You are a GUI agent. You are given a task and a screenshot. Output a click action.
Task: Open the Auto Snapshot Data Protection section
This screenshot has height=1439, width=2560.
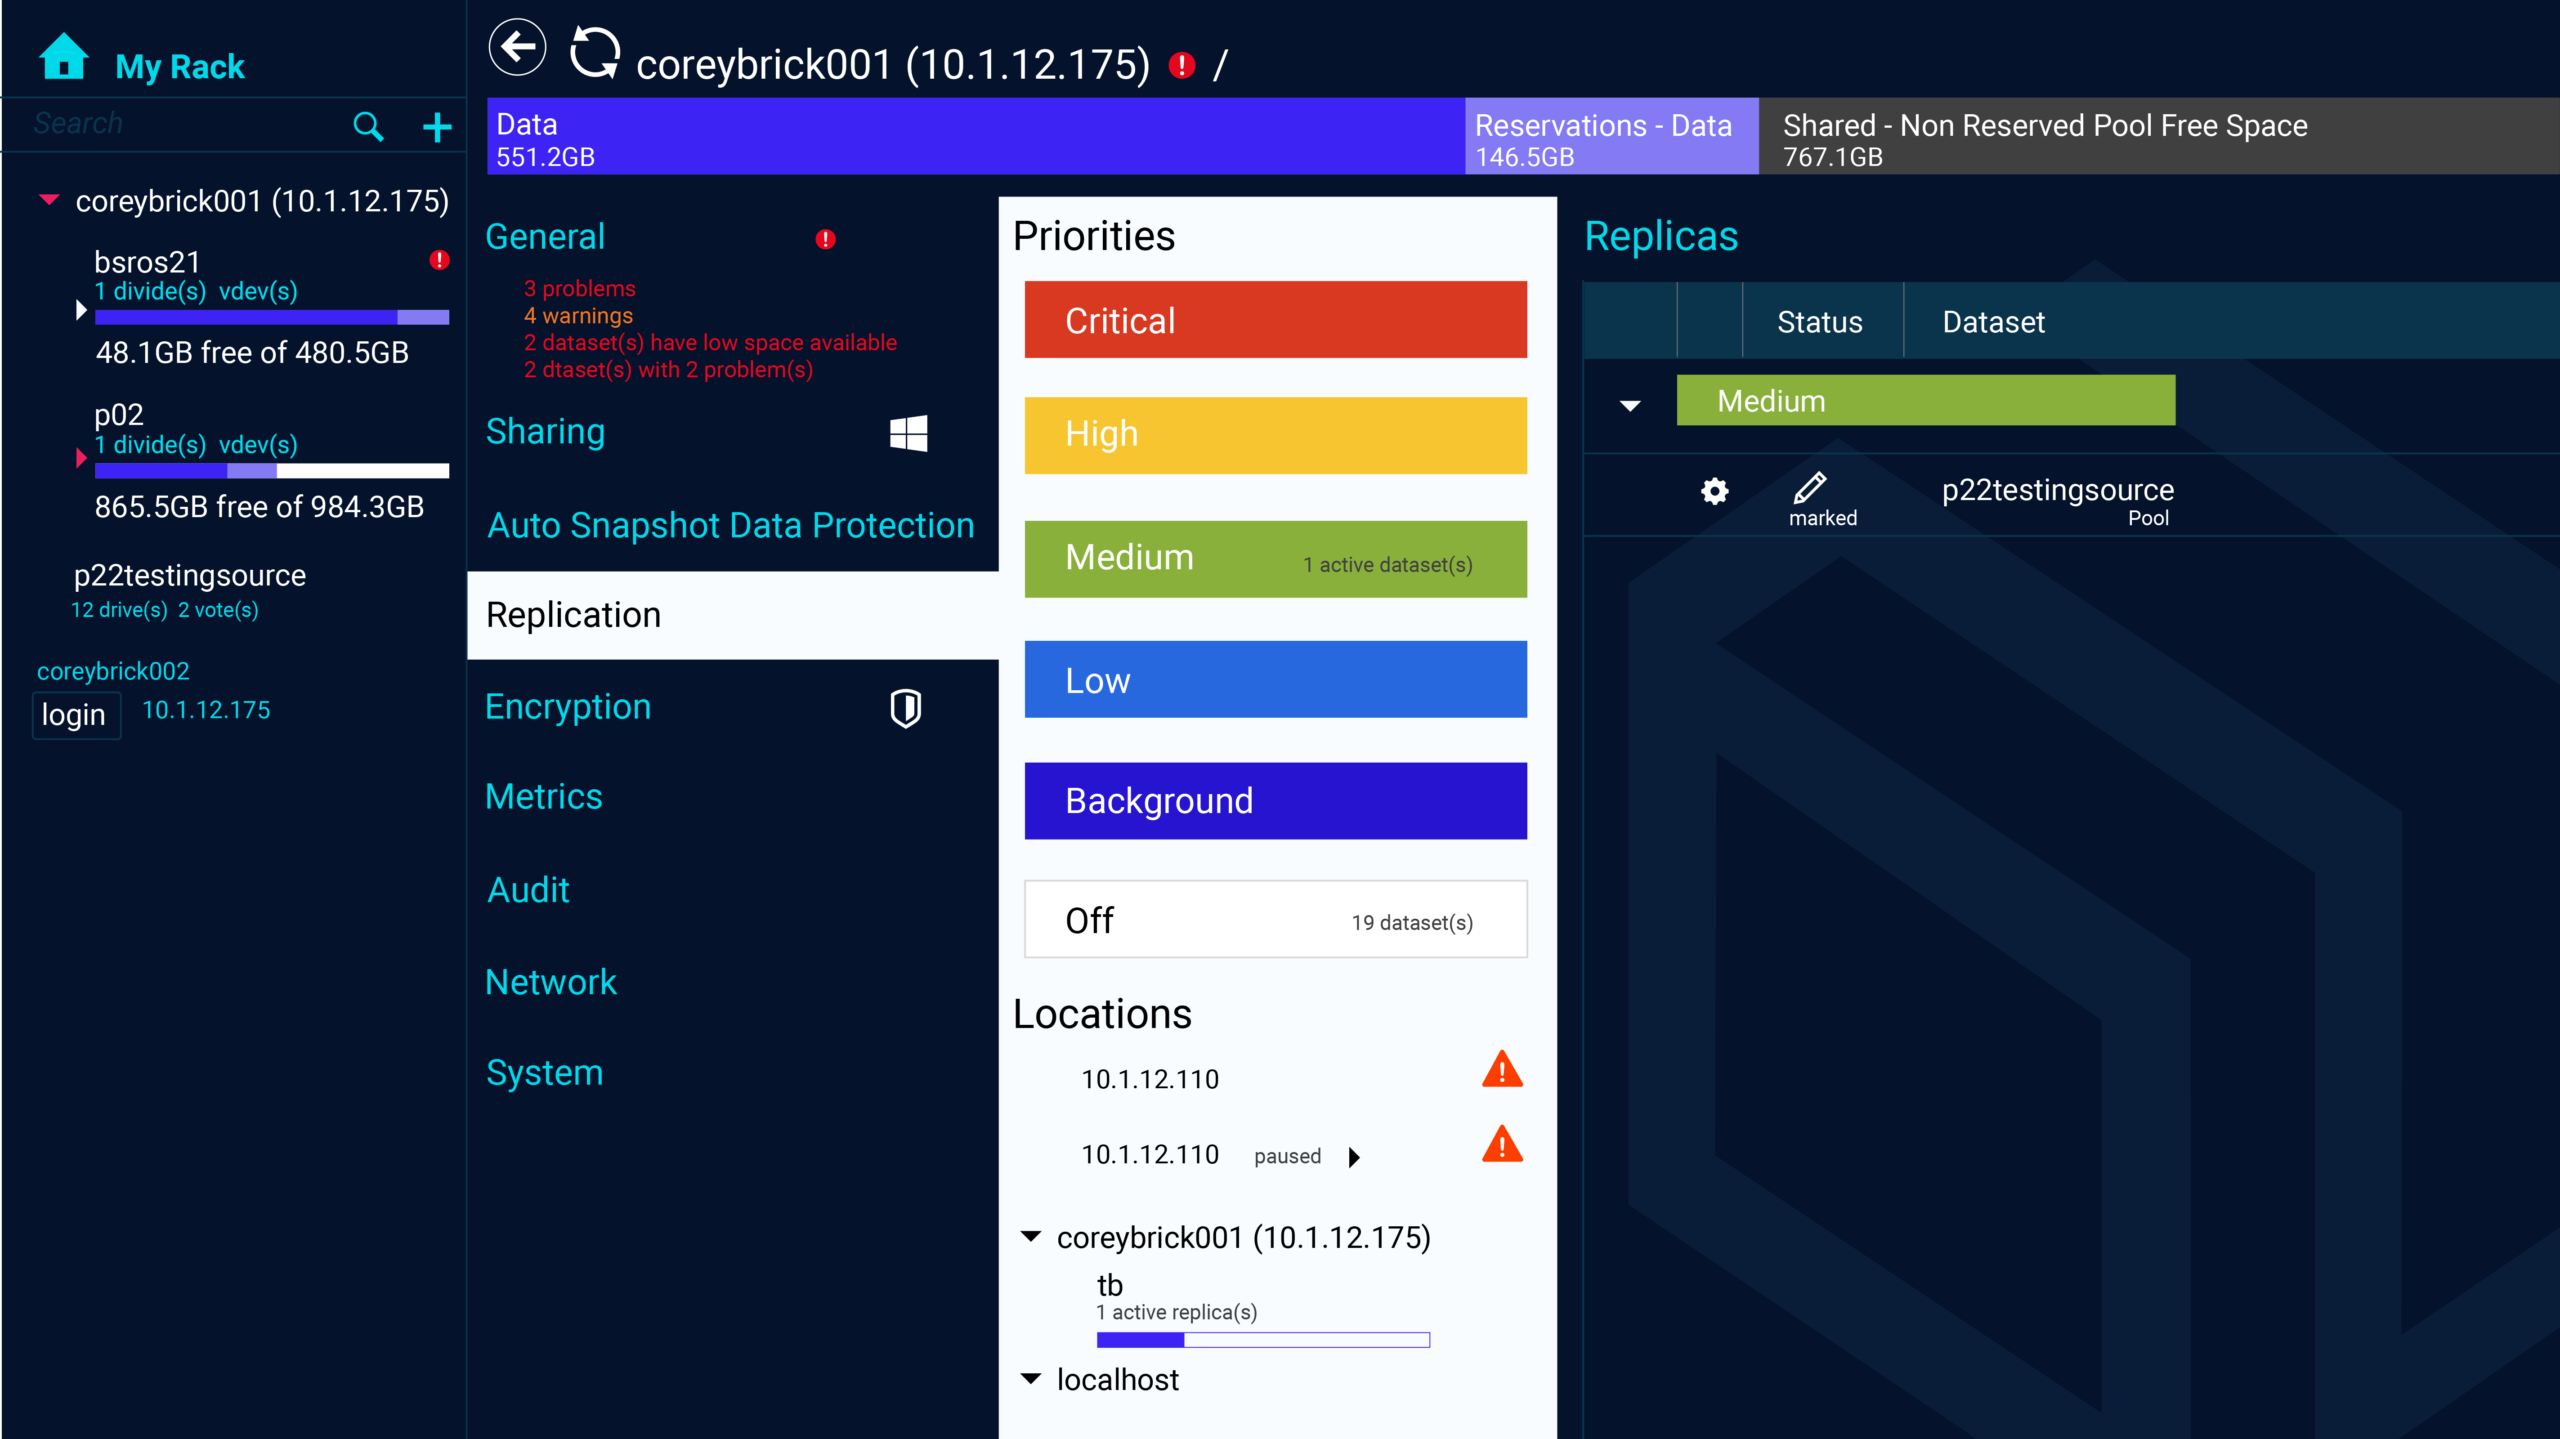(730, 525)
